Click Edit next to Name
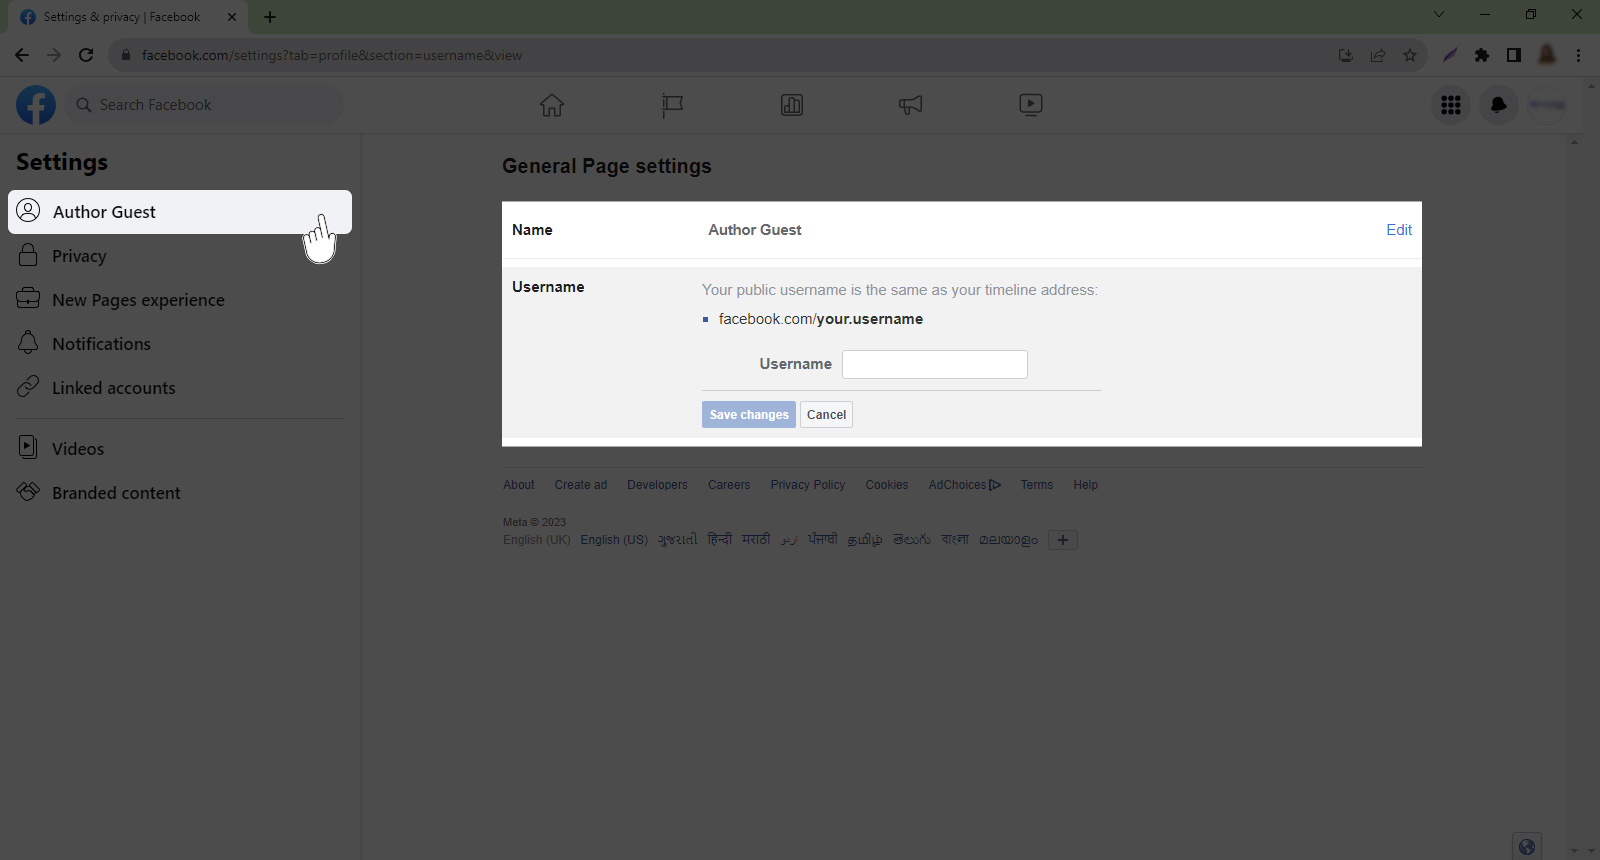Screen dimensions: 1600x860 click(x=1399, y=230)
